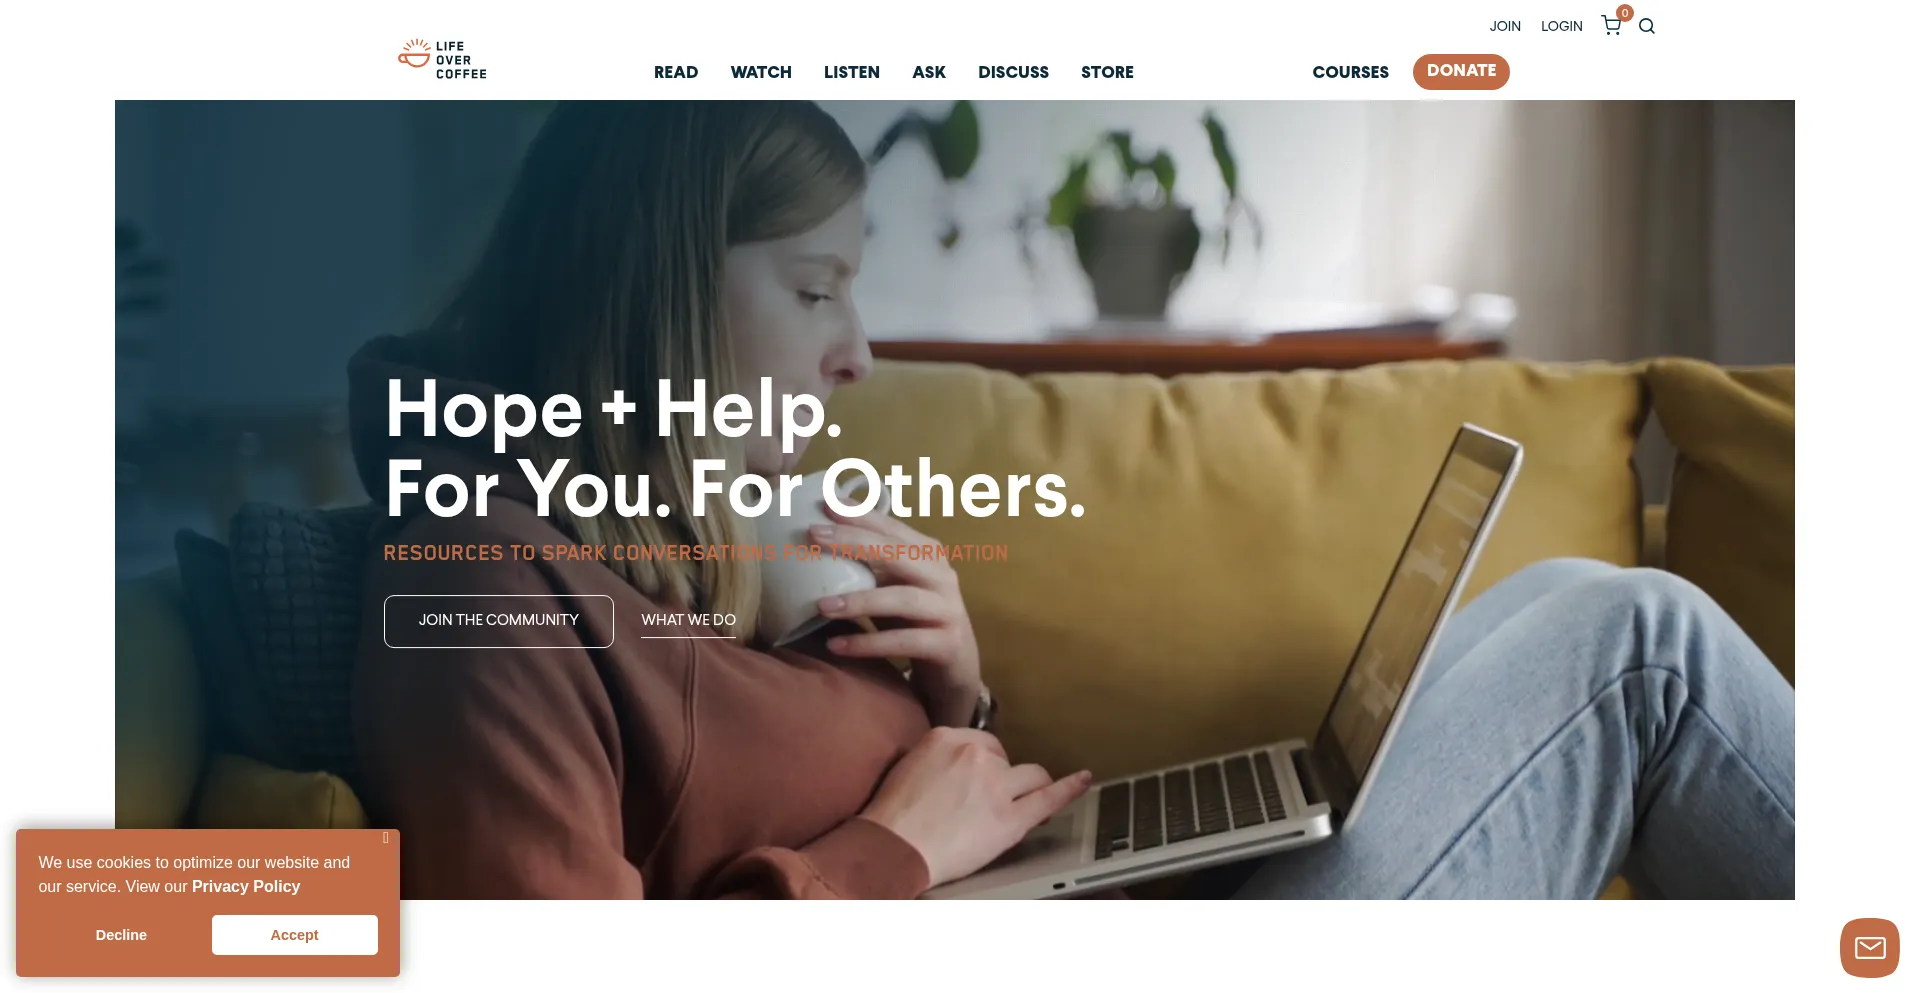Open the COURSES page
Screen dimensions: 1920x993
click(1350, 72)
